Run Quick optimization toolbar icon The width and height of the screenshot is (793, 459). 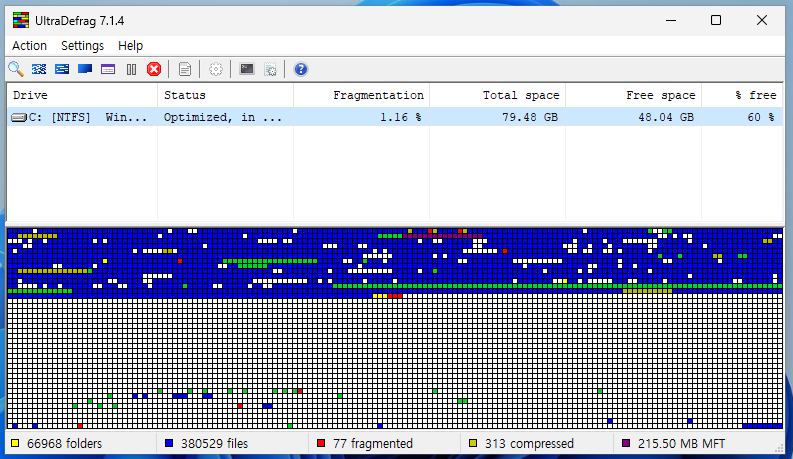click(x=62, y=69)
